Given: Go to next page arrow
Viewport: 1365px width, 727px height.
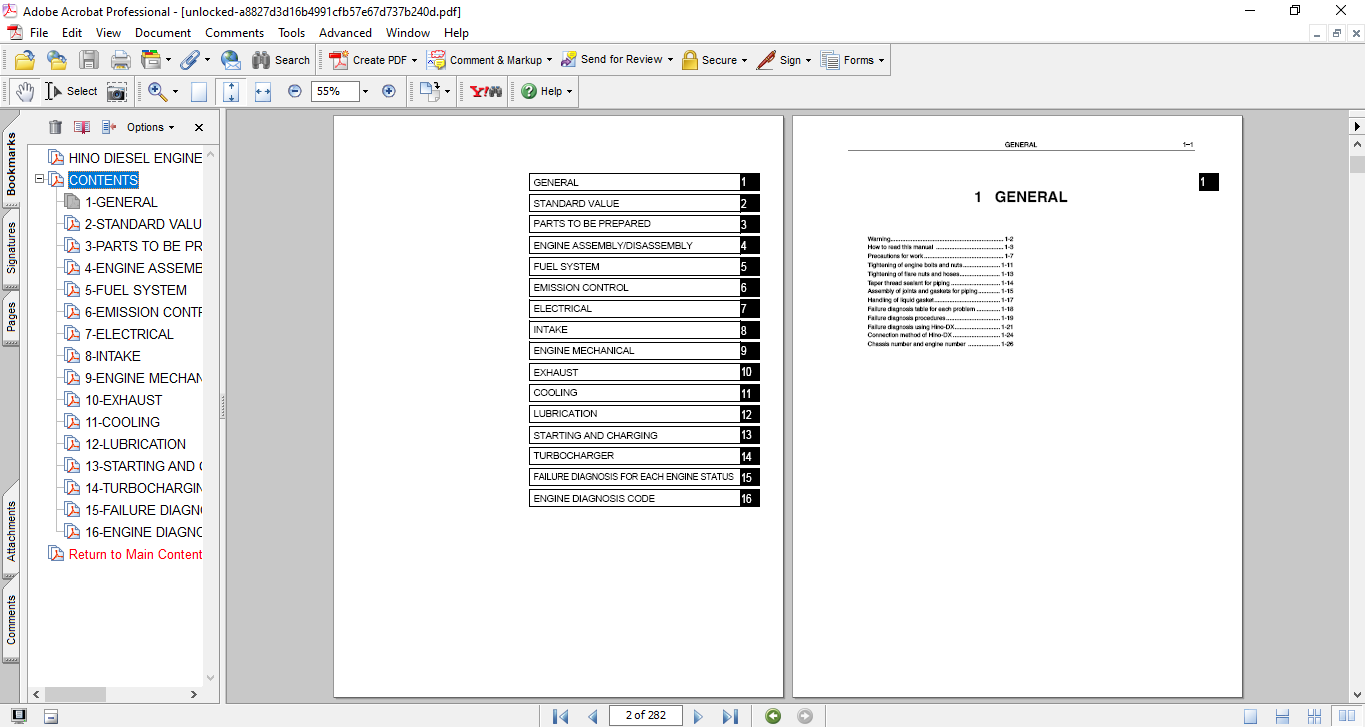Looking at the screenshot, I should click(x=698, y=716).
